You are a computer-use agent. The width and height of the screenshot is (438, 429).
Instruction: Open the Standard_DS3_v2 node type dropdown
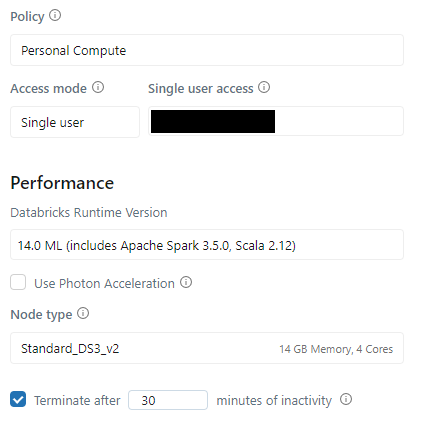tap(207, 348)
